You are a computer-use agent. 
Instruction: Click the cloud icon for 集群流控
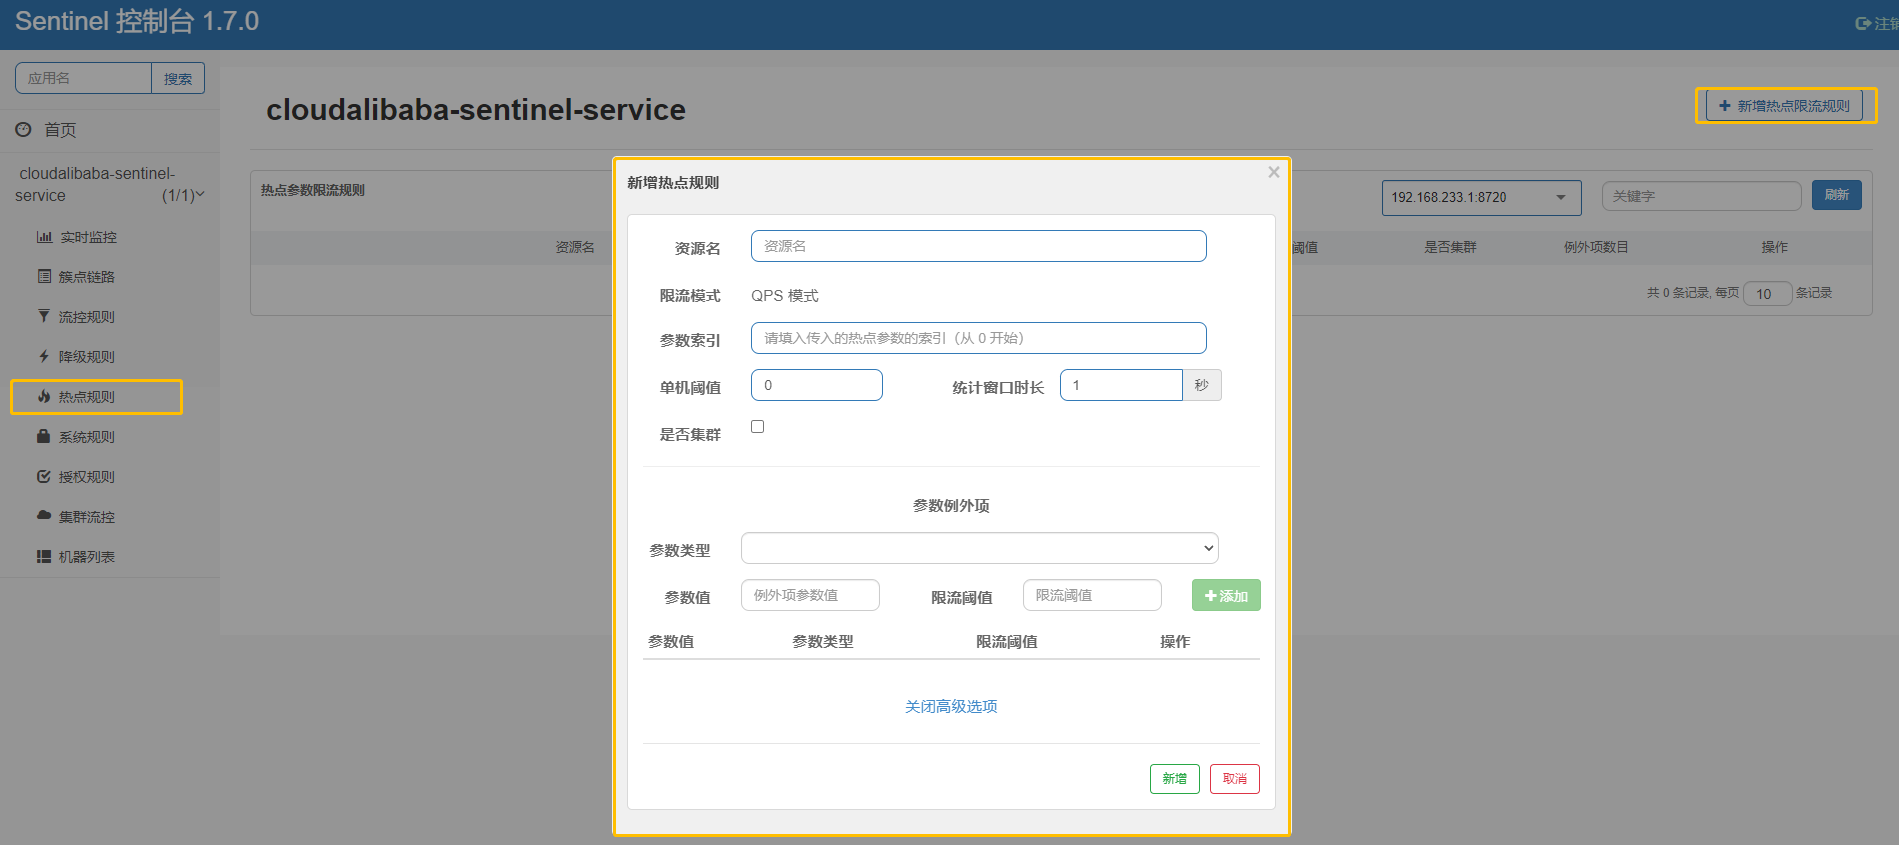(44, 516)
